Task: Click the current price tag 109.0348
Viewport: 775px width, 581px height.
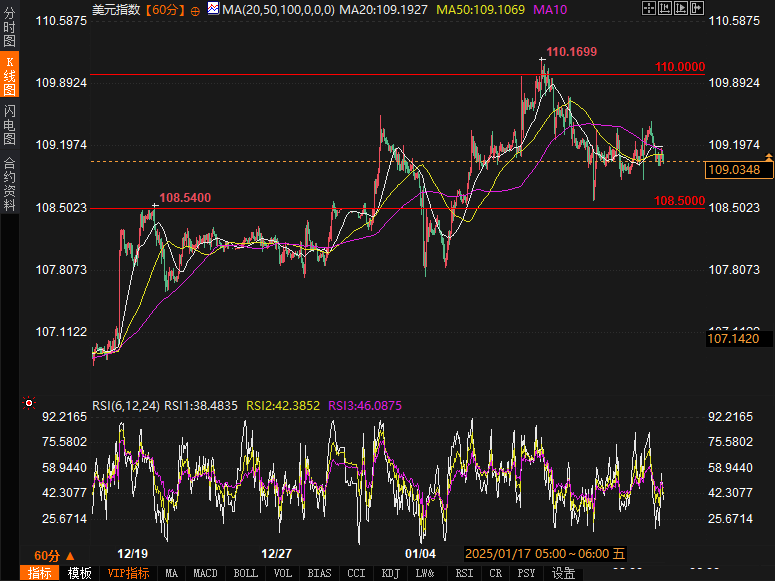Action: pyautogui.click(x=739, y=170)
